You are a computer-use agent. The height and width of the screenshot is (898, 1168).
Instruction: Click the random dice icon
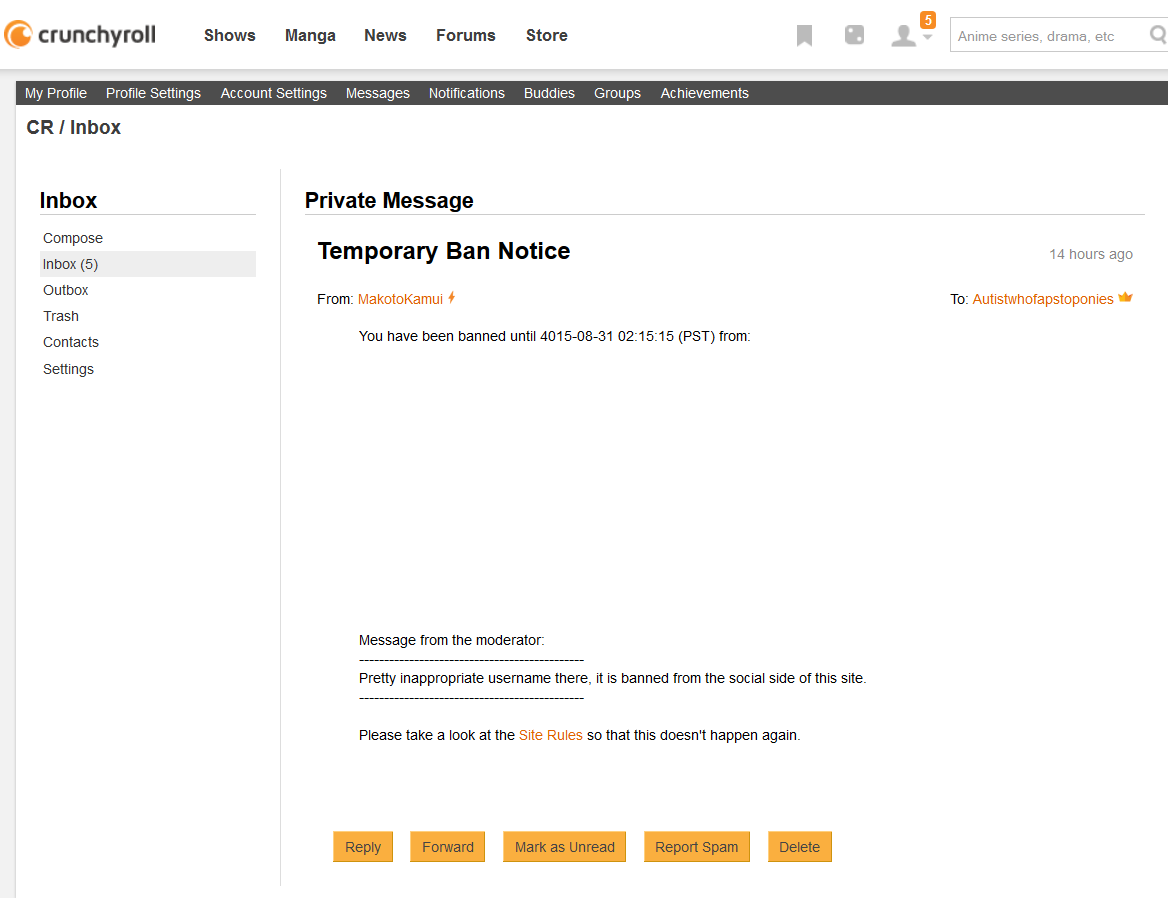[854, 36]
